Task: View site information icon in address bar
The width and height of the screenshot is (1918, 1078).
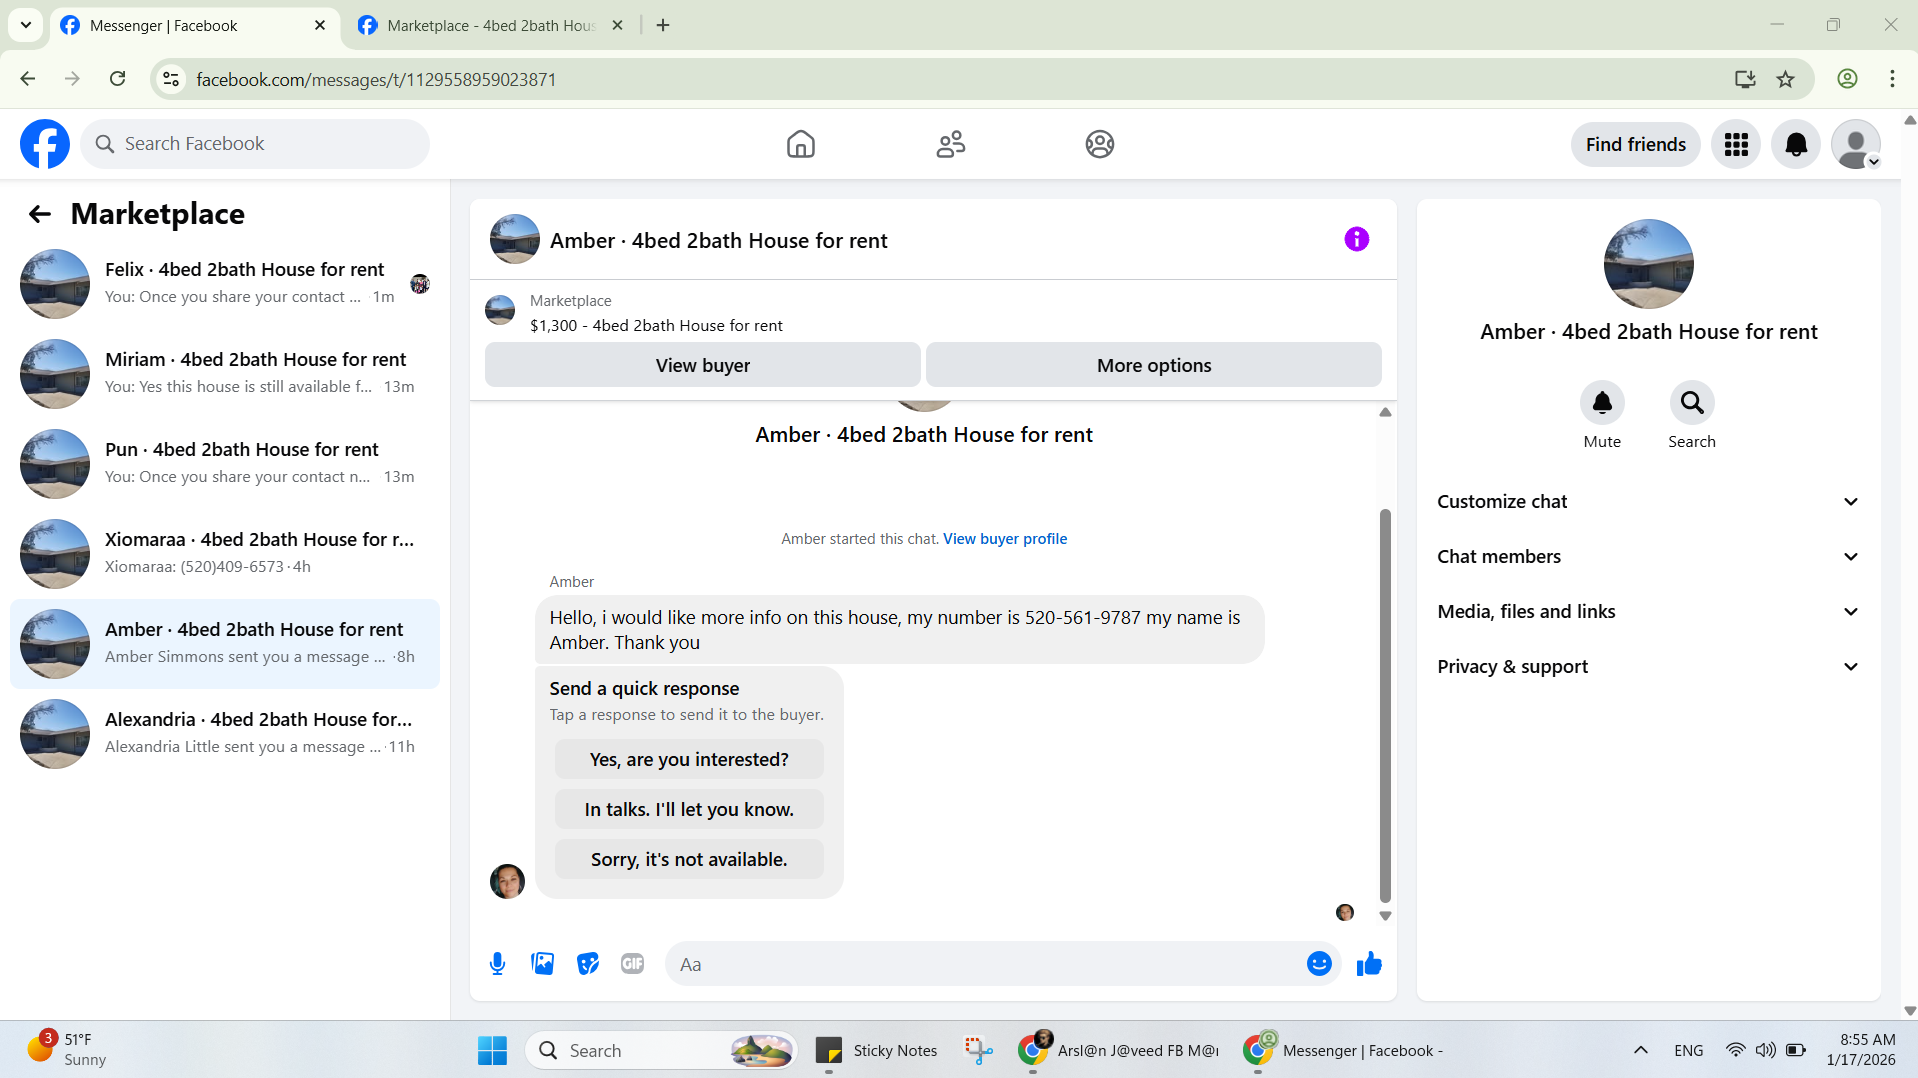Action: coord(171,79)
